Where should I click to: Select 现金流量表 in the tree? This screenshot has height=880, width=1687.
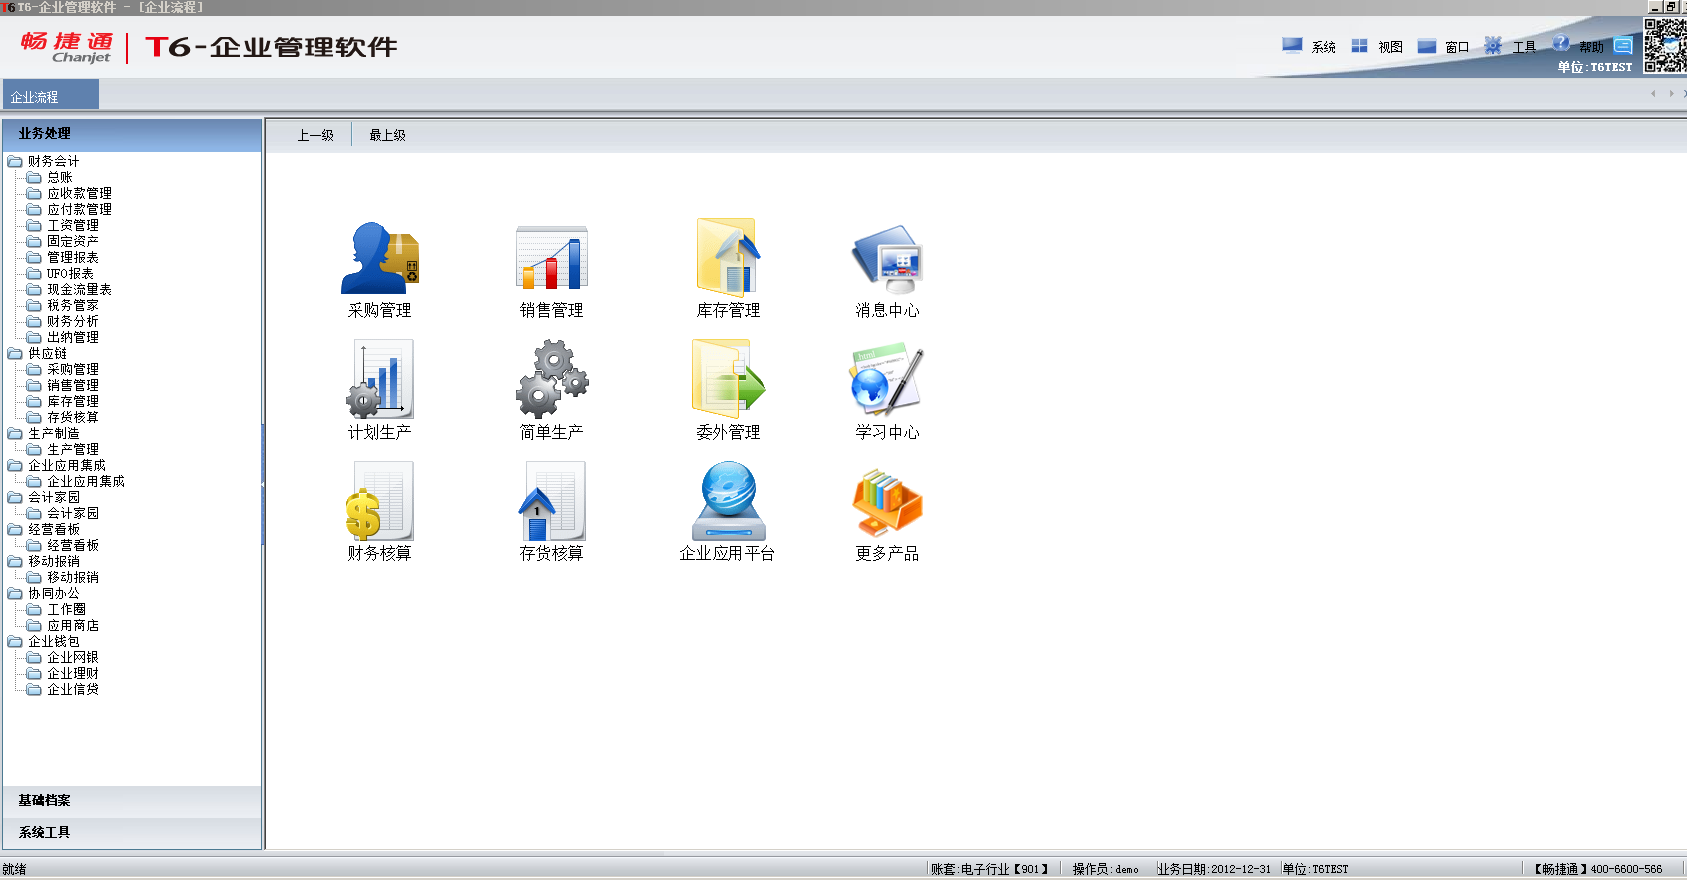tap(79, 289)
